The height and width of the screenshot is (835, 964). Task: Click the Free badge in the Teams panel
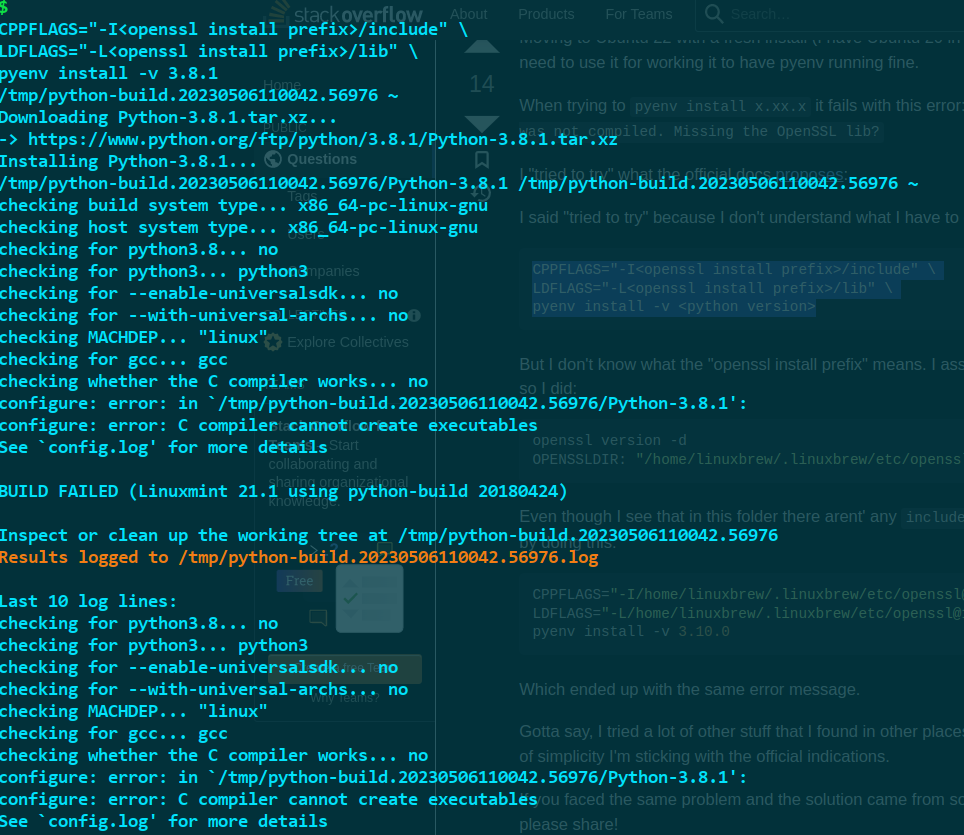point(300,580)
